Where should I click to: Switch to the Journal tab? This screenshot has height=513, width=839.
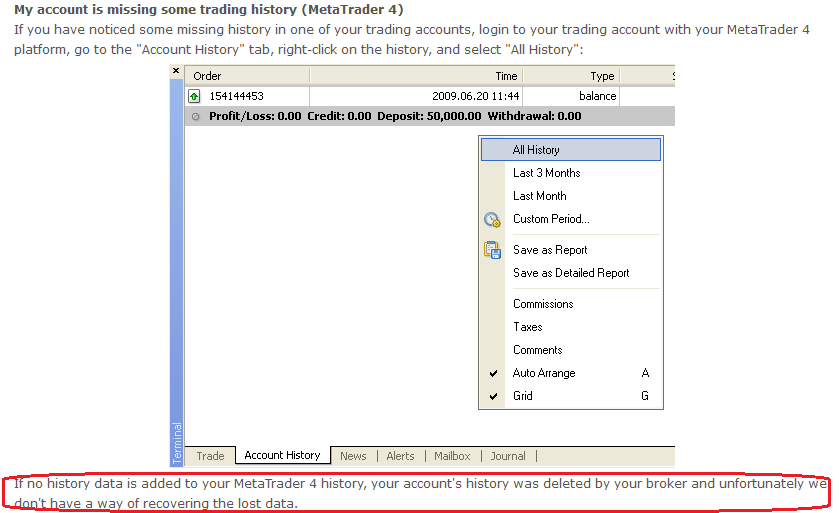pyautogui.click(x=508, y=456)
